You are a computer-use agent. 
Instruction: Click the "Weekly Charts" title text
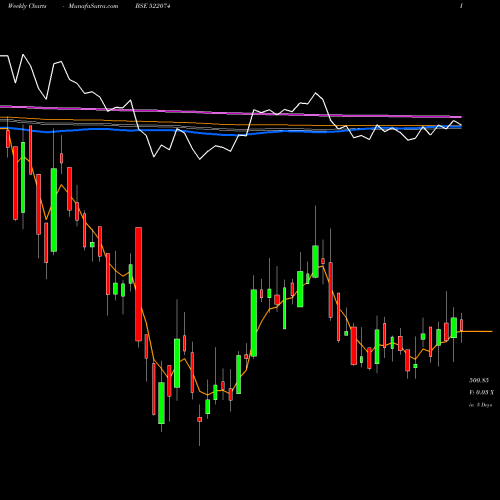click(x=27, y=6)
